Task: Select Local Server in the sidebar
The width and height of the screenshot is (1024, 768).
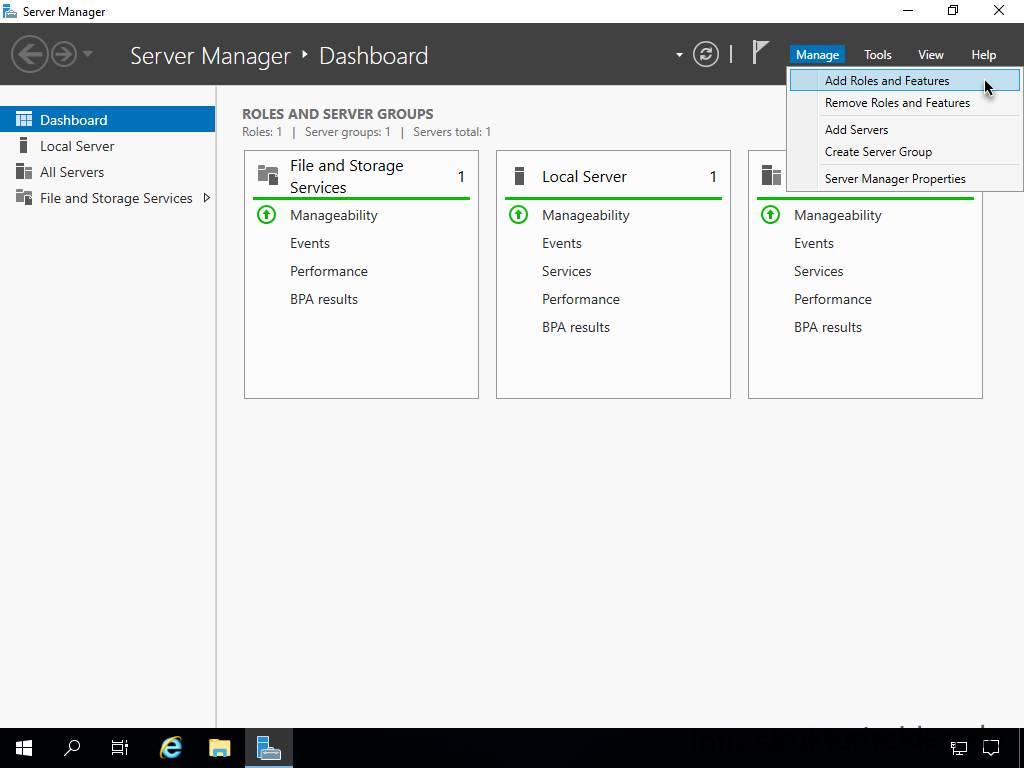Action: pos(107,146)
